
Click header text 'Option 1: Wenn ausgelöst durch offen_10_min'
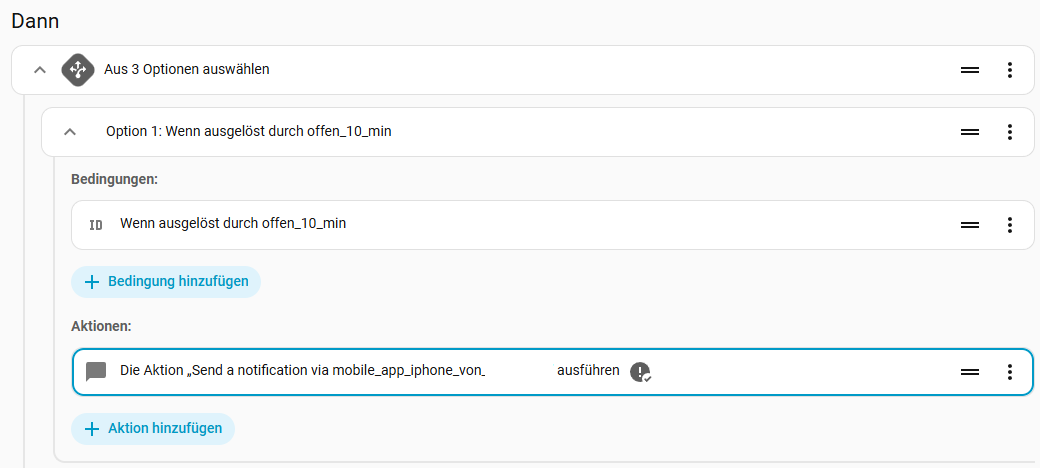tap(249, 132)
